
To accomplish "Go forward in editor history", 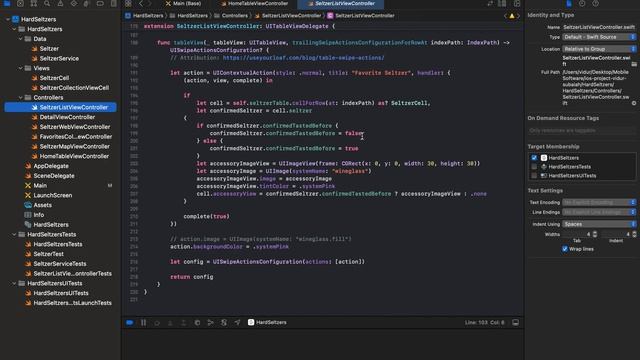I will [x=150, y=3].
